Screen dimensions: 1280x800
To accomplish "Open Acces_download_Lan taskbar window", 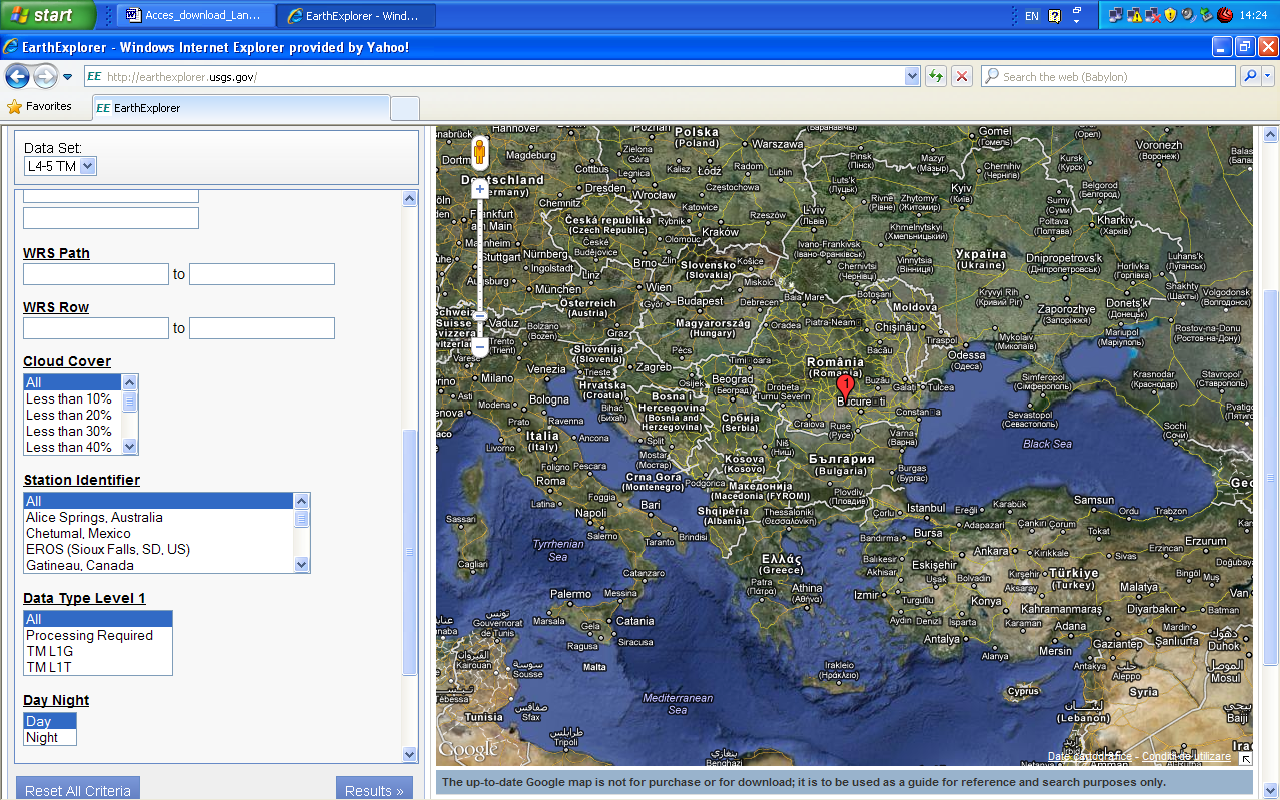I will coord(196,16).
